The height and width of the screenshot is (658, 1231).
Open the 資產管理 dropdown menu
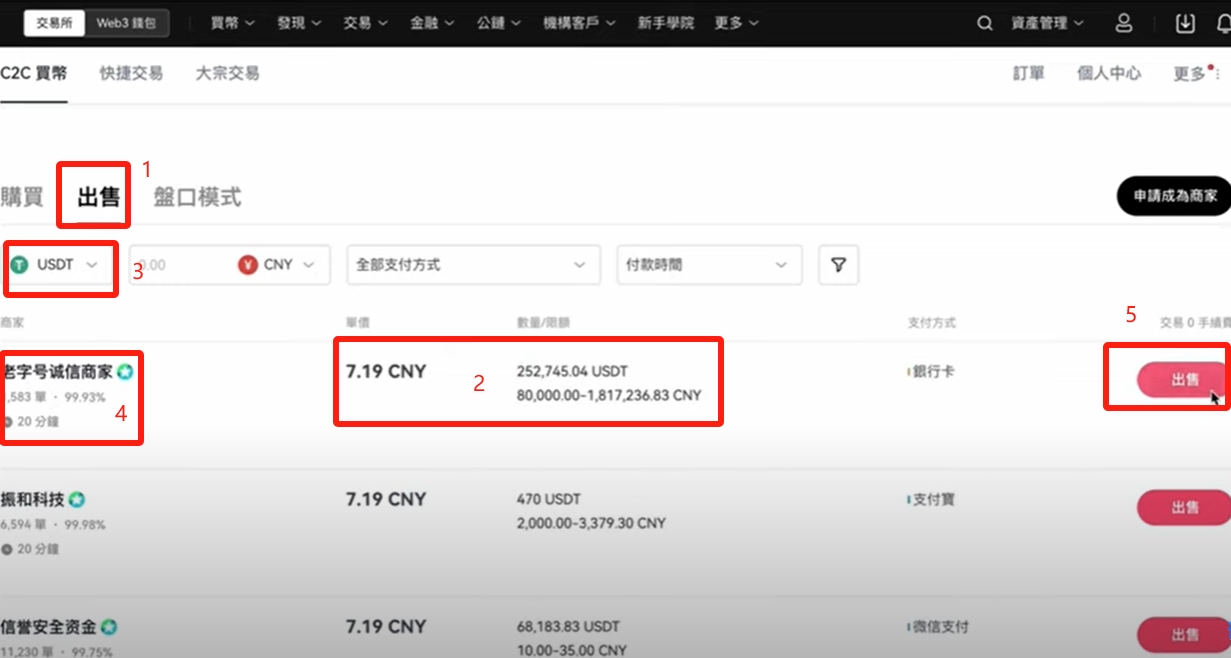coord(1046,23)
